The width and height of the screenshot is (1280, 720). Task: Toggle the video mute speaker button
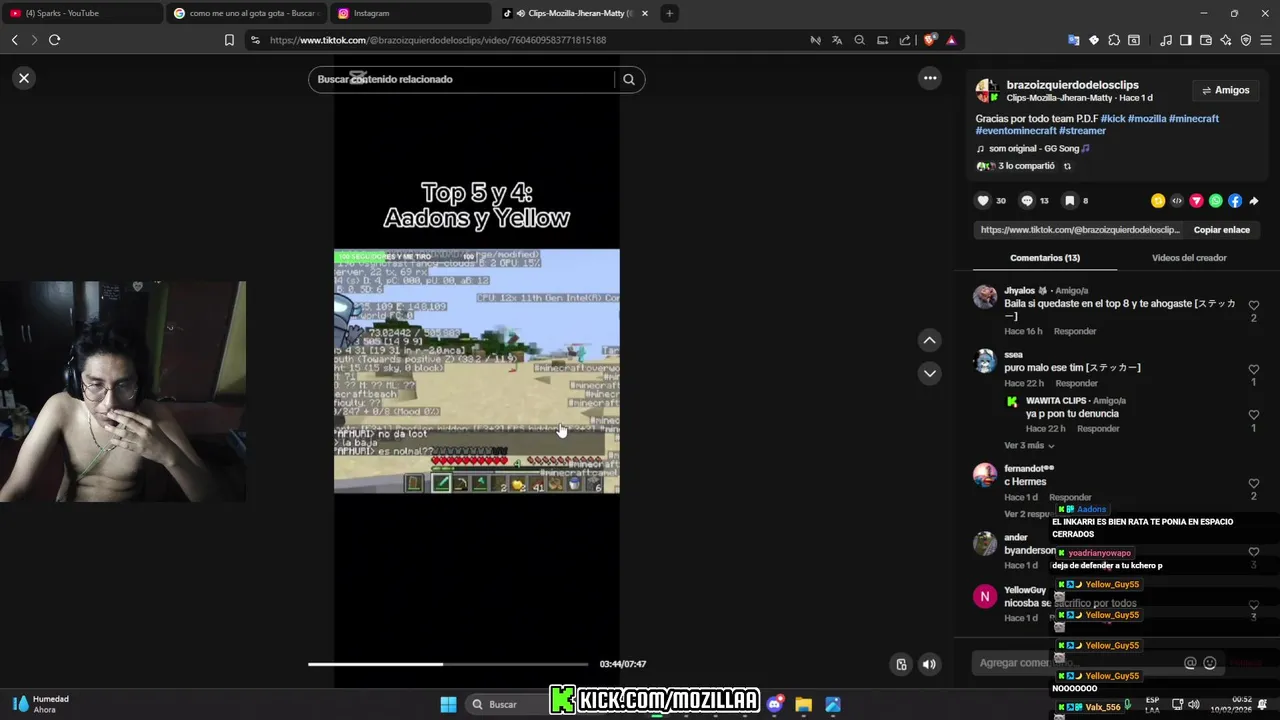[x=929, y=664]
